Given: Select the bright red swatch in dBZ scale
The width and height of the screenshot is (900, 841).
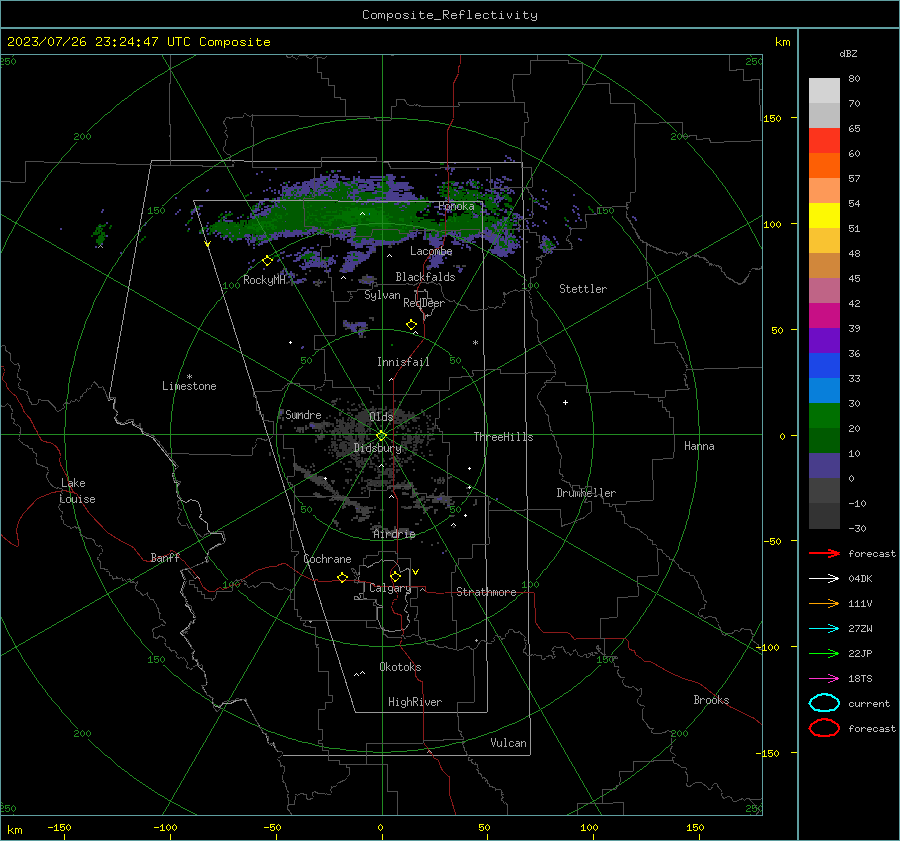Looking at the screenshot, I should pyautogui.click(x=824, y=141).
